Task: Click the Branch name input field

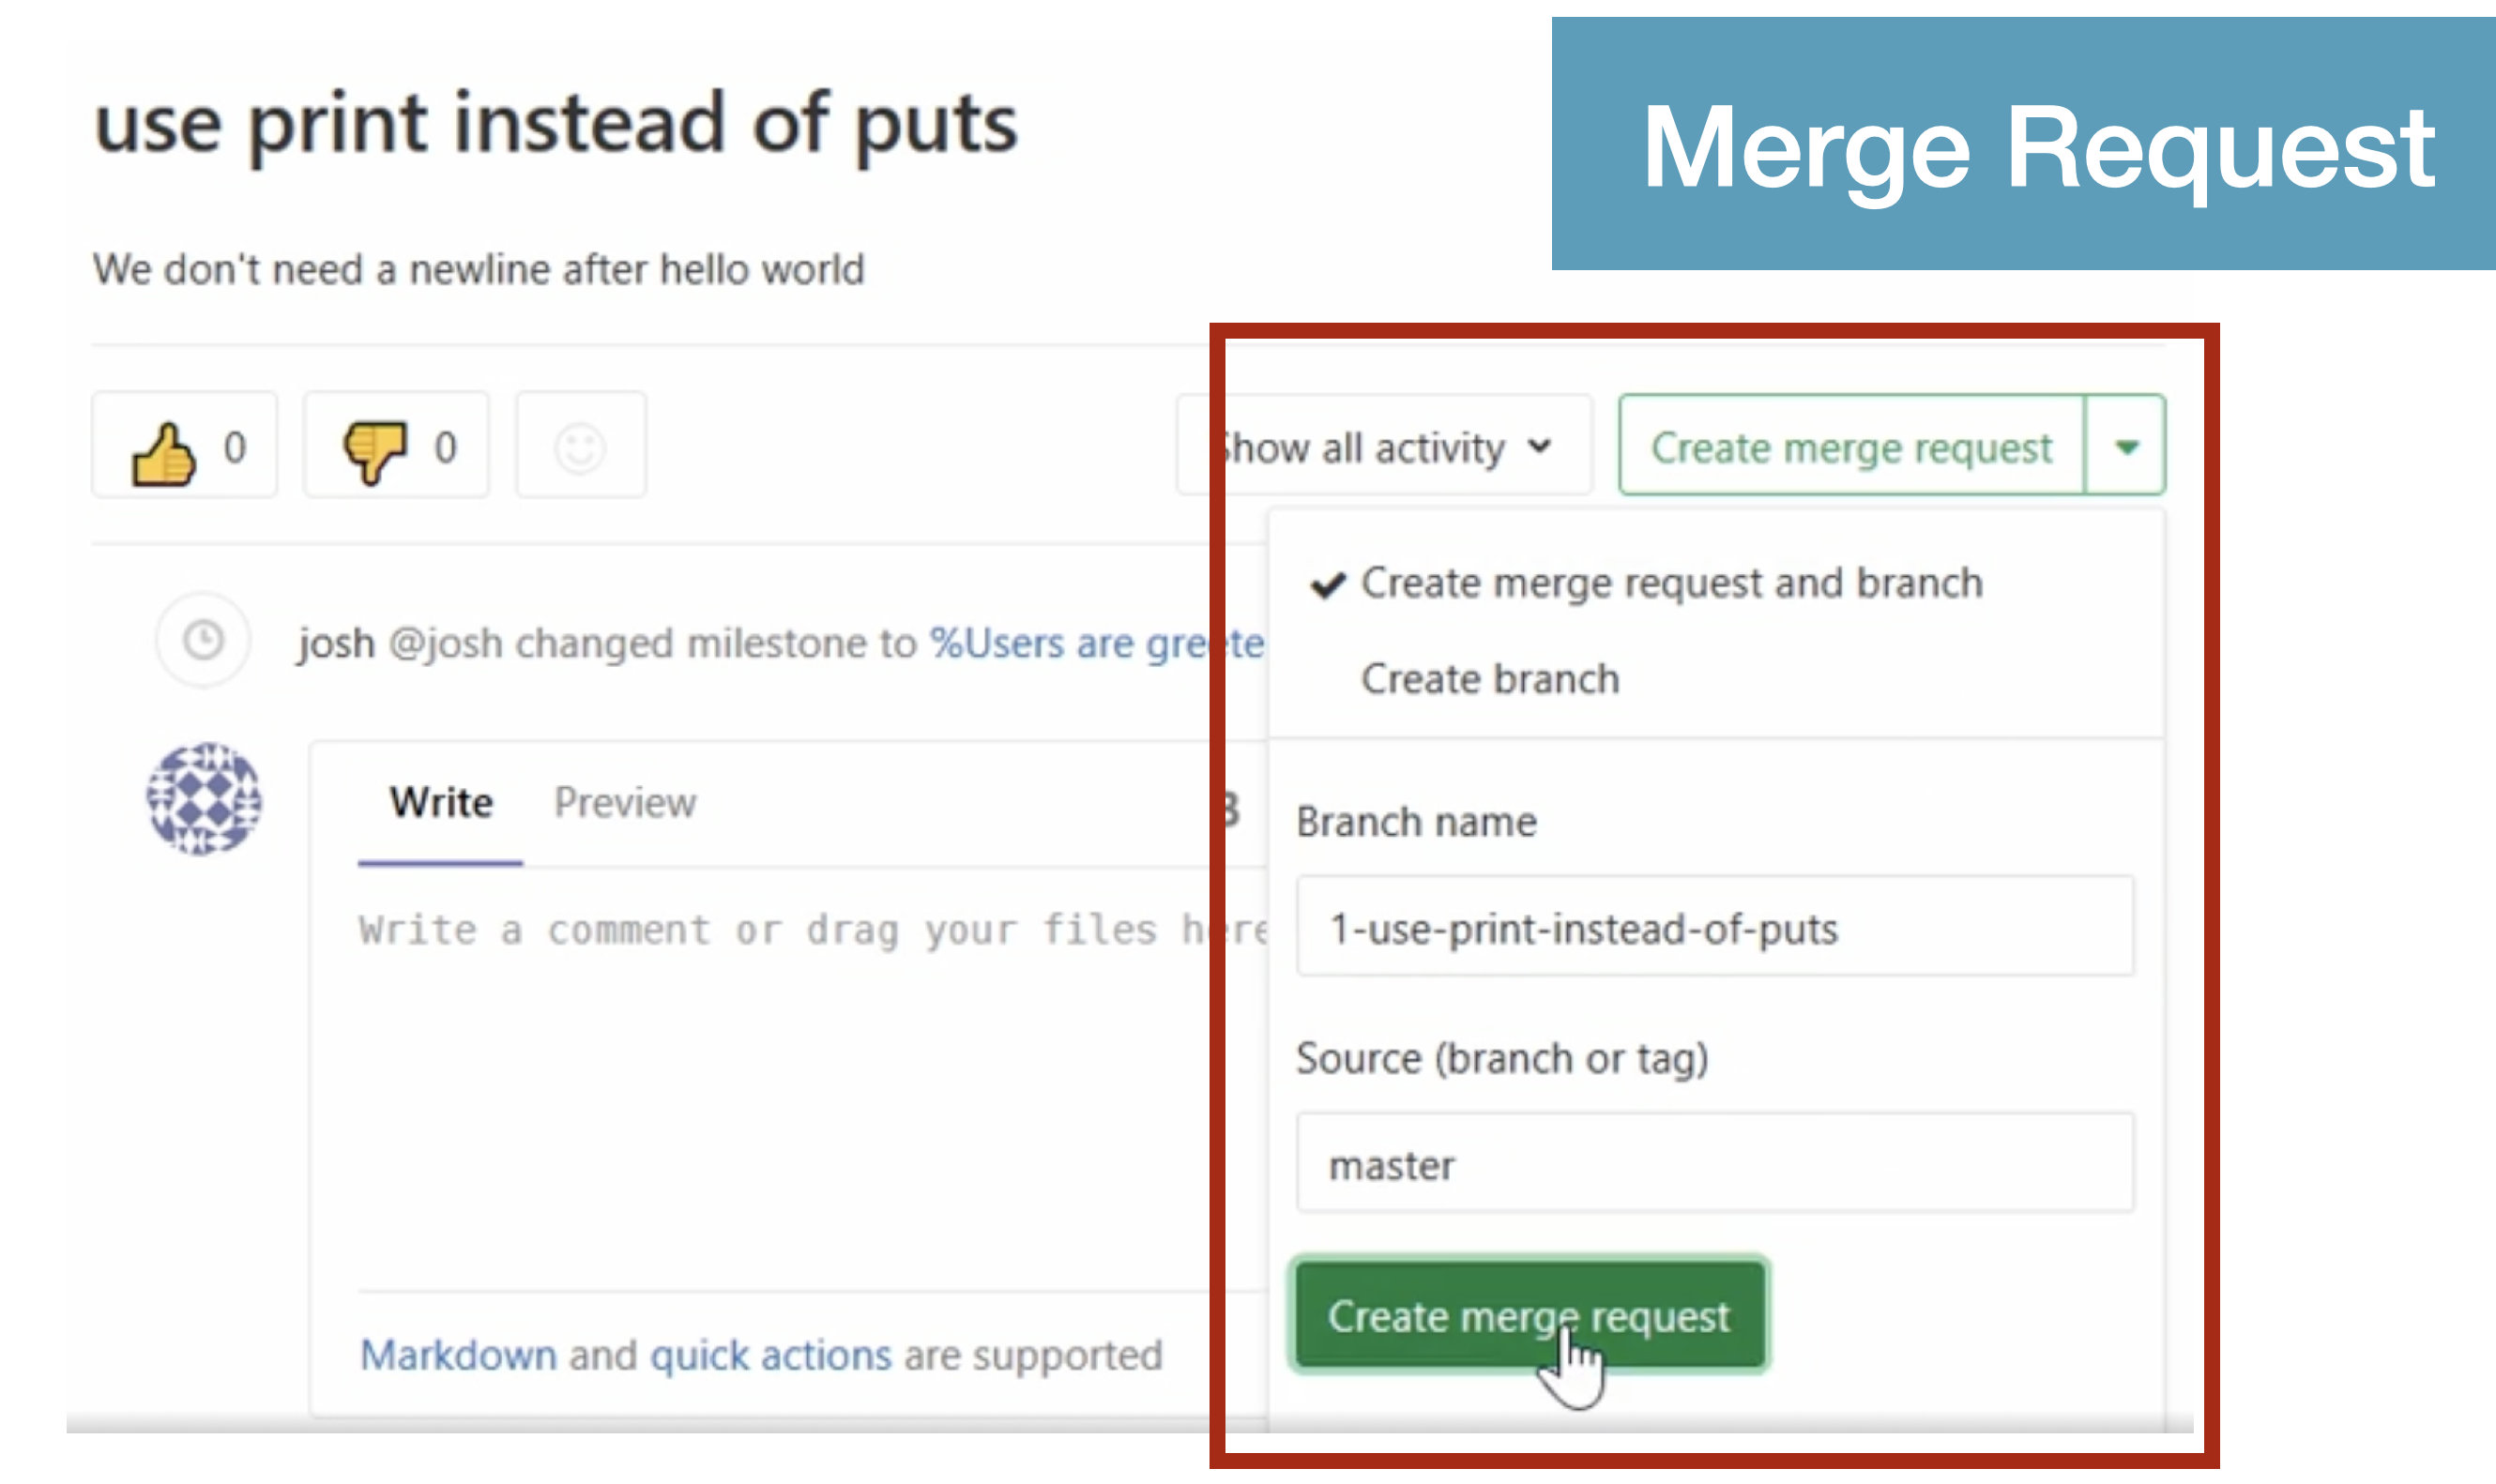Action: [x=1715, y=927]
